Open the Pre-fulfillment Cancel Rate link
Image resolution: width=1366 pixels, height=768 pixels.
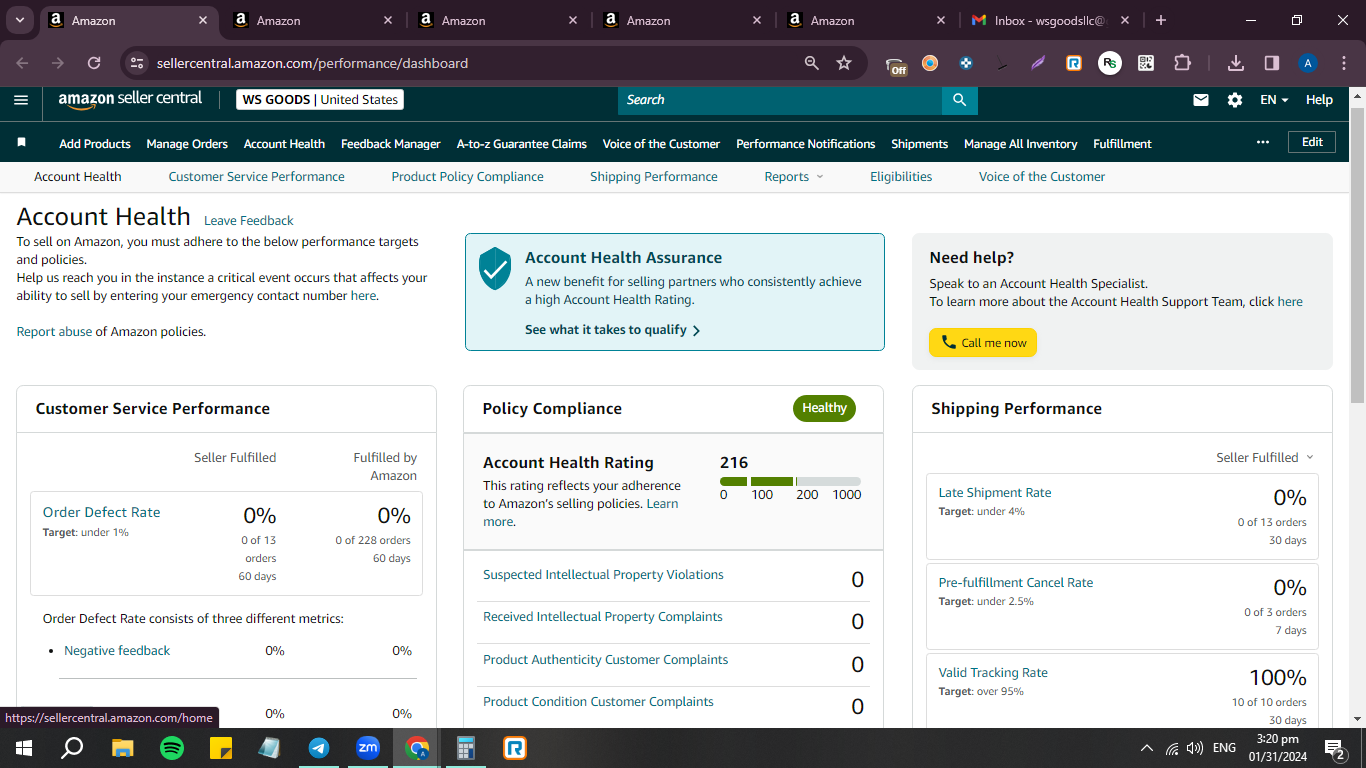click(1016, 582)
